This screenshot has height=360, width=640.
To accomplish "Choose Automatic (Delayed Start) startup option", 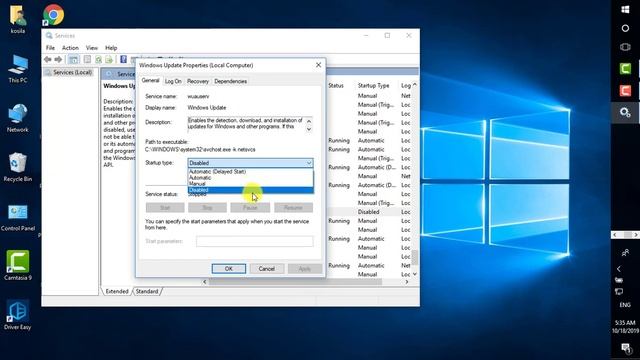I will pos(250,171).
